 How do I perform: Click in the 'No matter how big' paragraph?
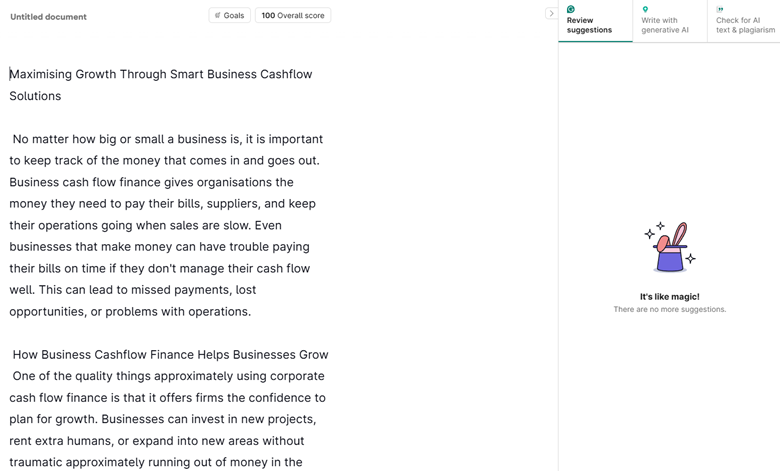167,139
